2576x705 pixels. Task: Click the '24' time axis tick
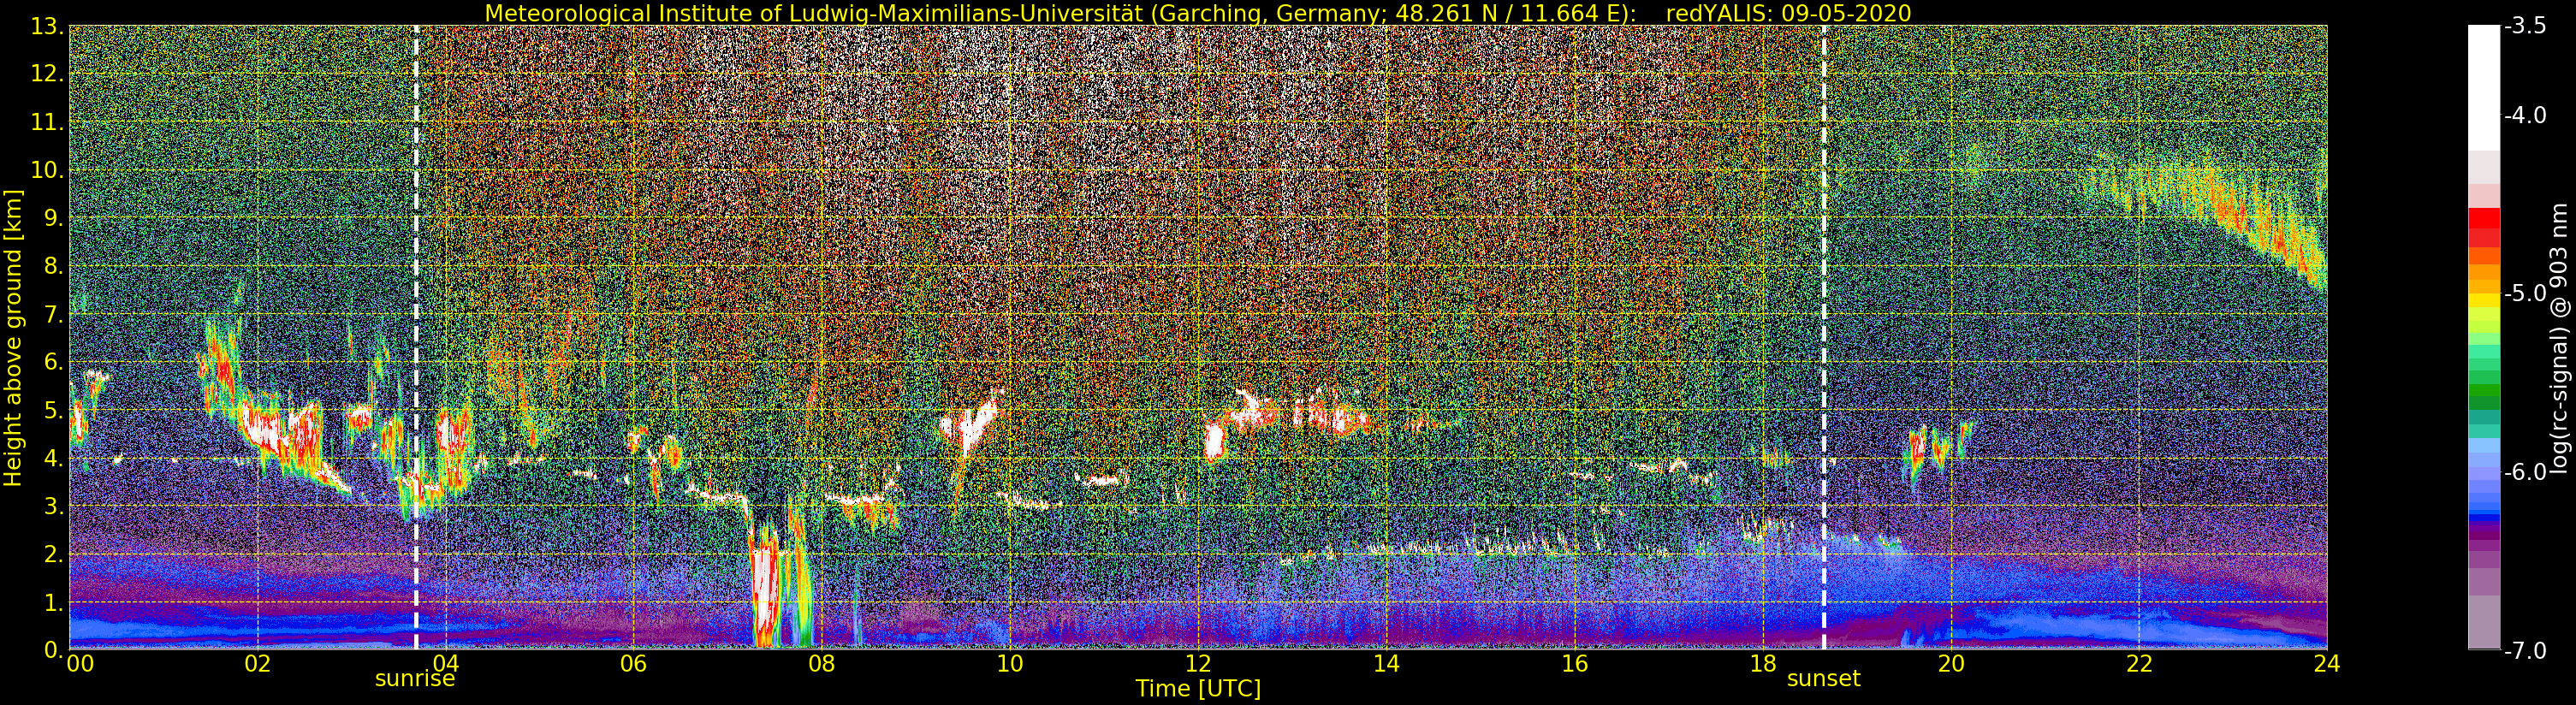pyautogui.click(x=2327, y=663)
